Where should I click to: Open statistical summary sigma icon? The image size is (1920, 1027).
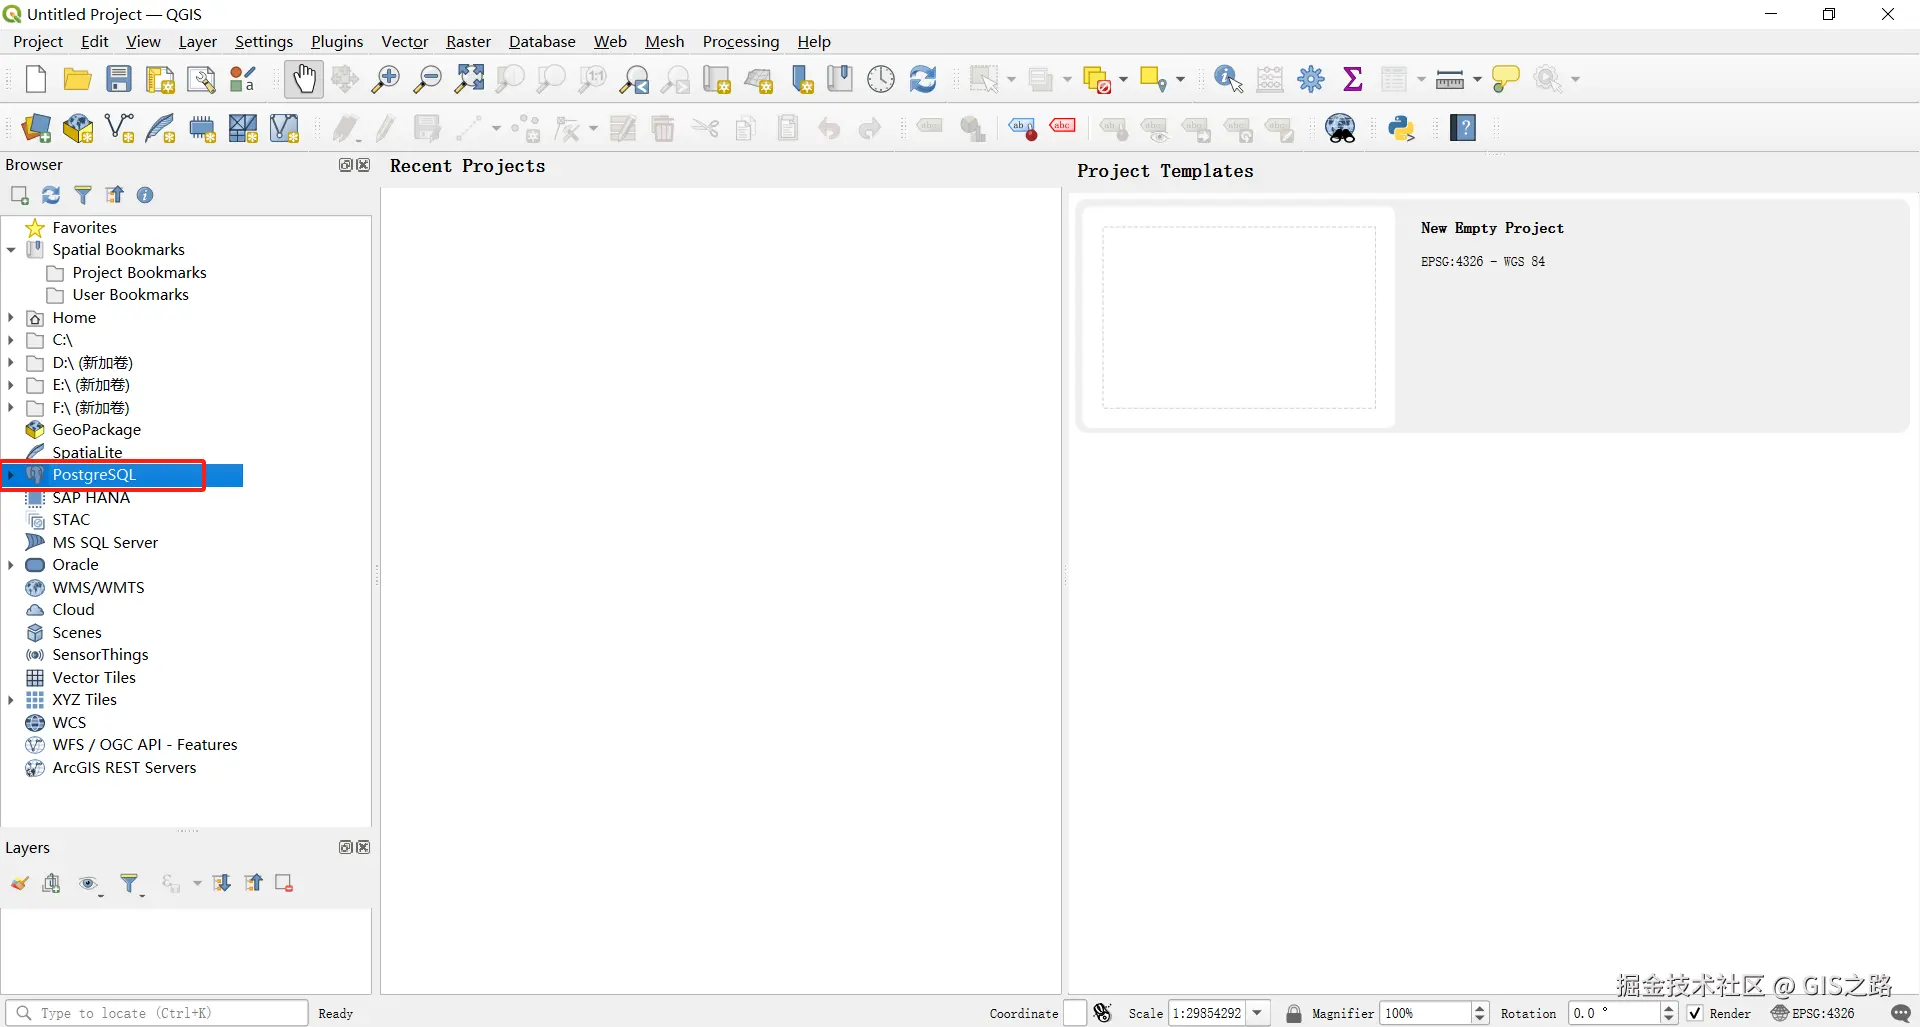coord(1353,79)
